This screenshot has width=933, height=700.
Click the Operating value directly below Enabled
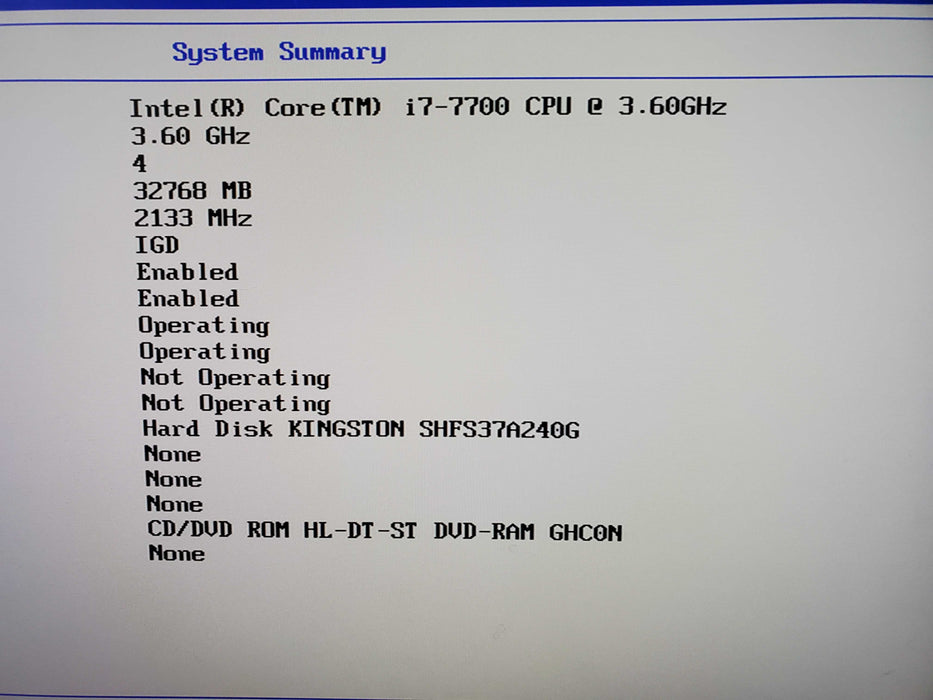pyautogui.click(x=204, y=326)
